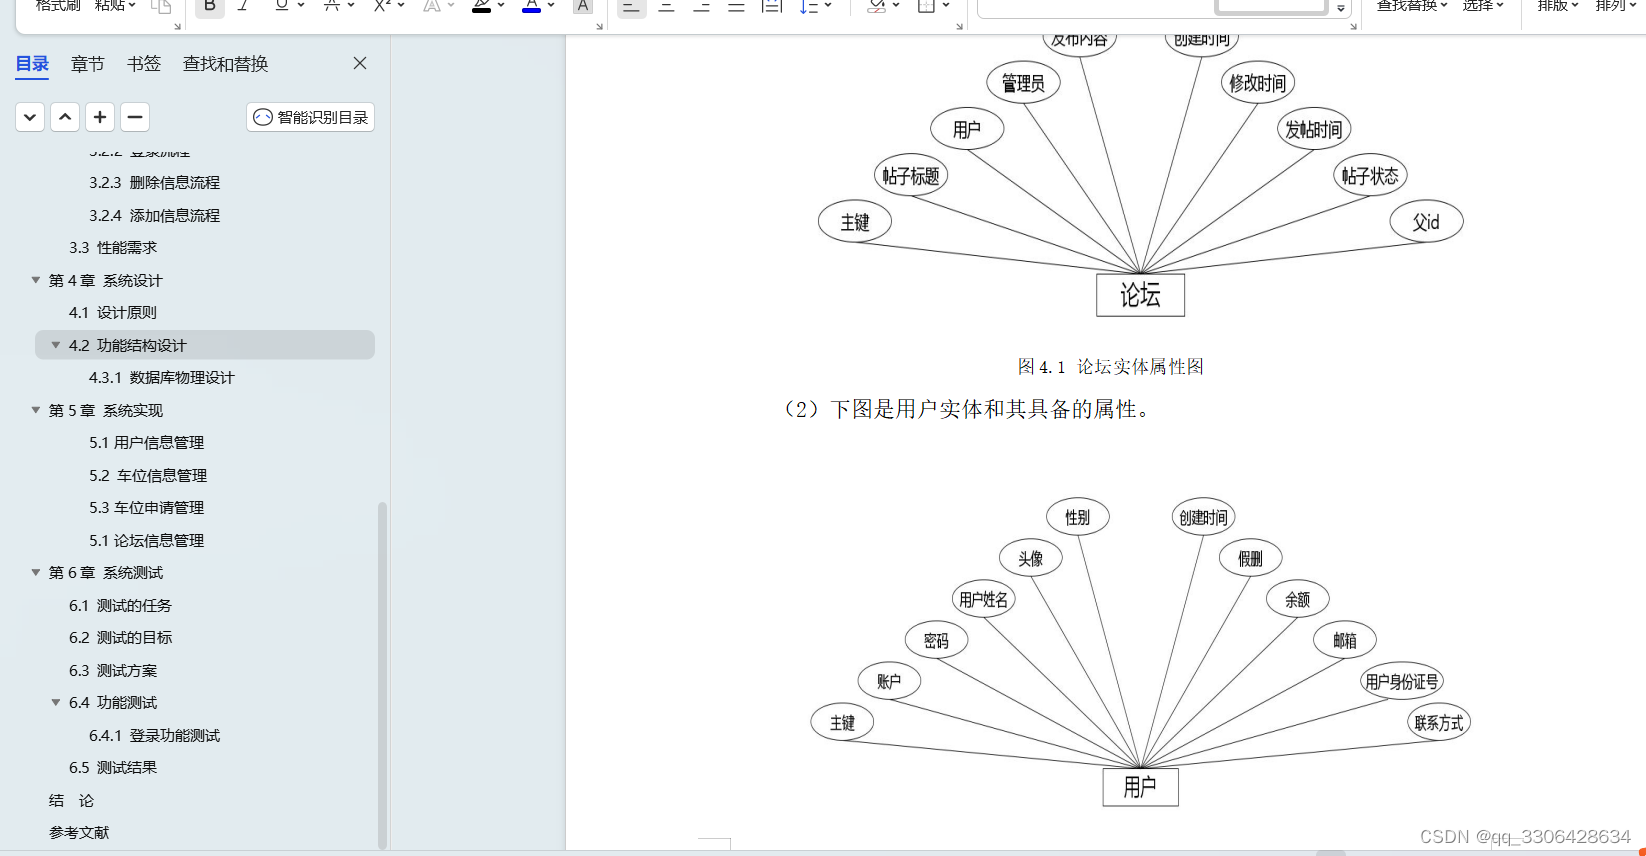Click the copy icon near paste

pyautogui.click(x=161, y=6)
